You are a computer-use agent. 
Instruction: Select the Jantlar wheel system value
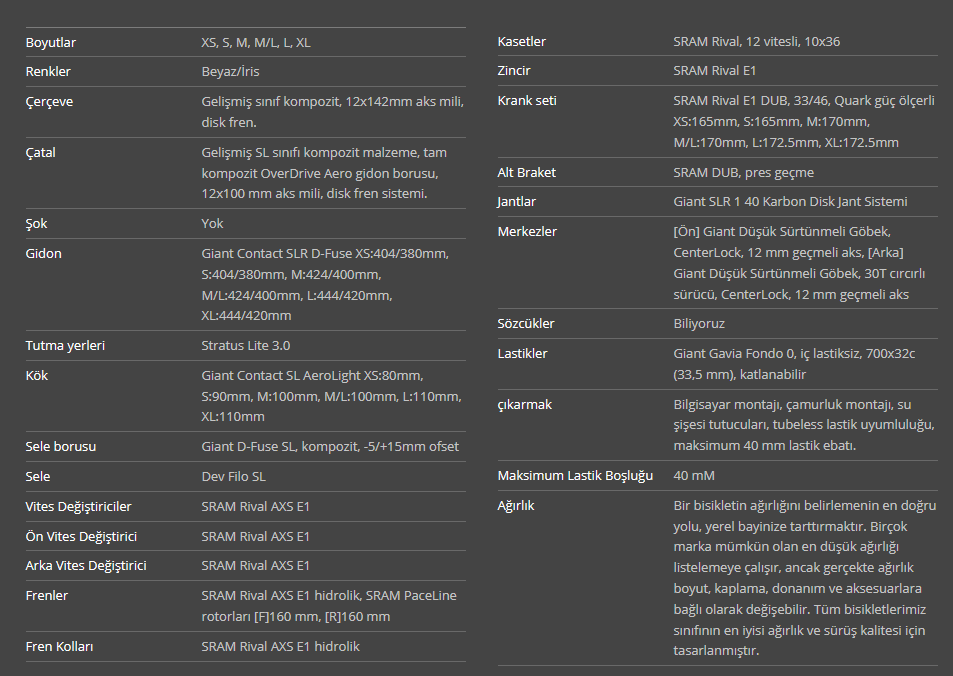coord(790,201)
